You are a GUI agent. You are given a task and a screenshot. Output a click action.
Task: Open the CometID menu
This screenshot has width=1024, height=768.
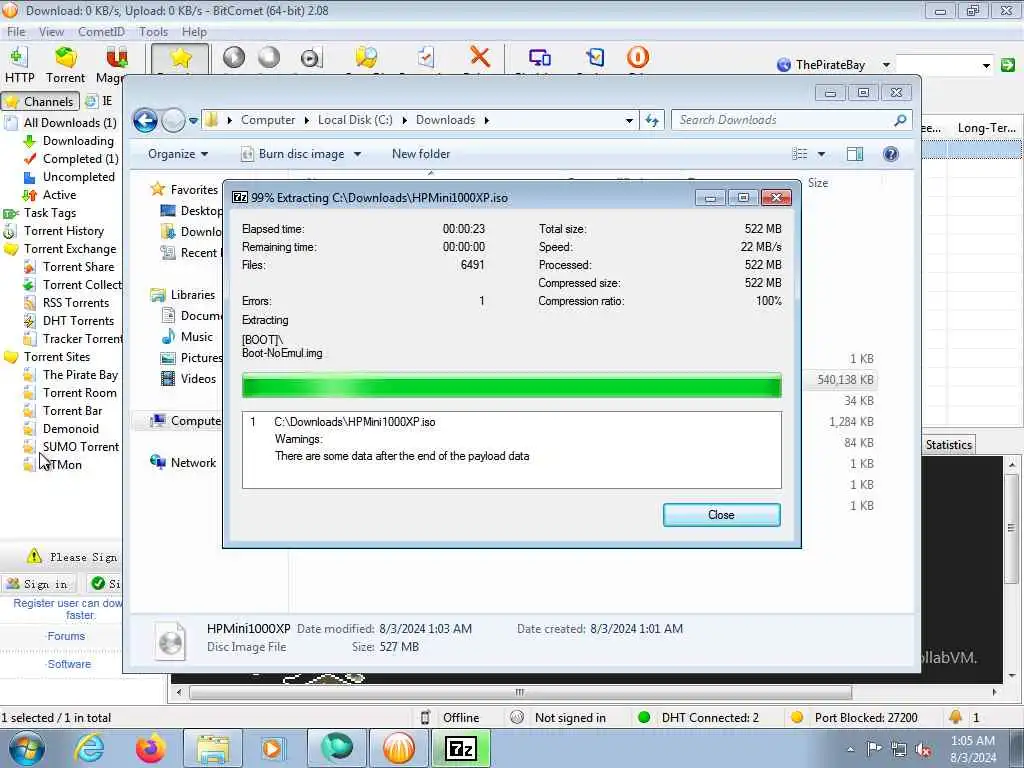click(x=101, y=31)
